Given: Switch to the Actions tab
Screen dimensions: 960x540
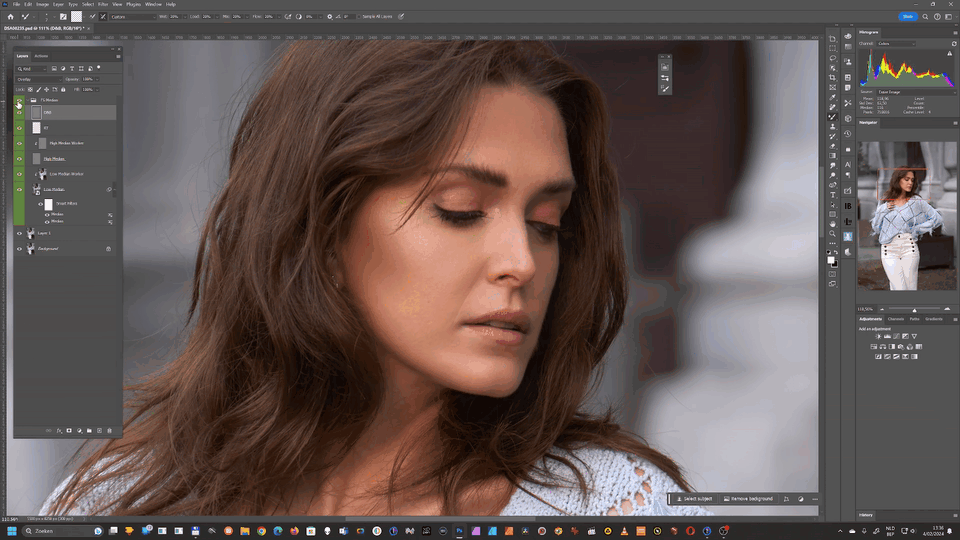Looking at the screenshot, I should coord(41,56).
